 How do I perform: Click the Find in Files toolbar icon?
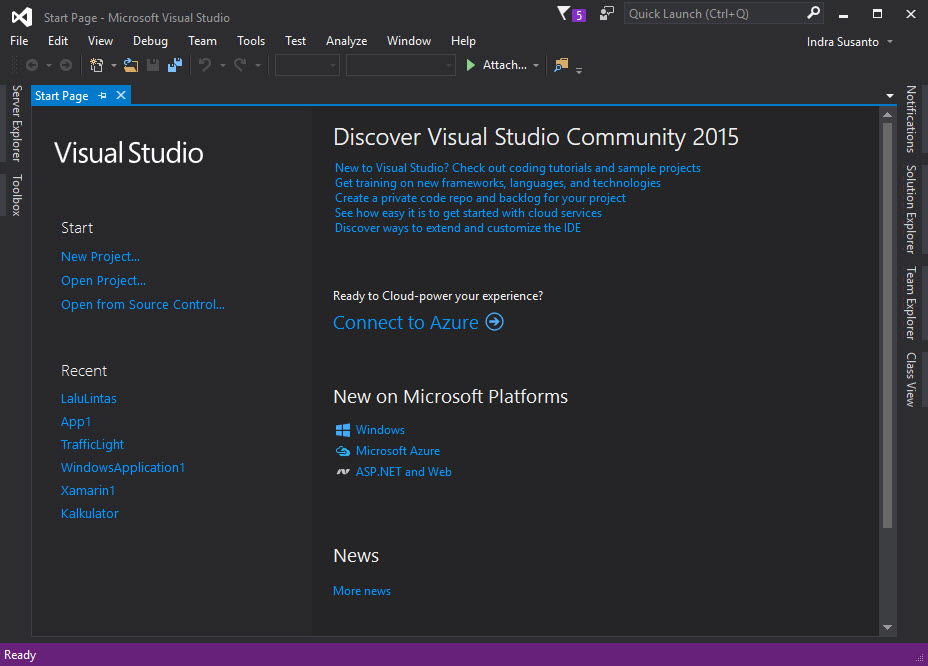pos(561,65)
